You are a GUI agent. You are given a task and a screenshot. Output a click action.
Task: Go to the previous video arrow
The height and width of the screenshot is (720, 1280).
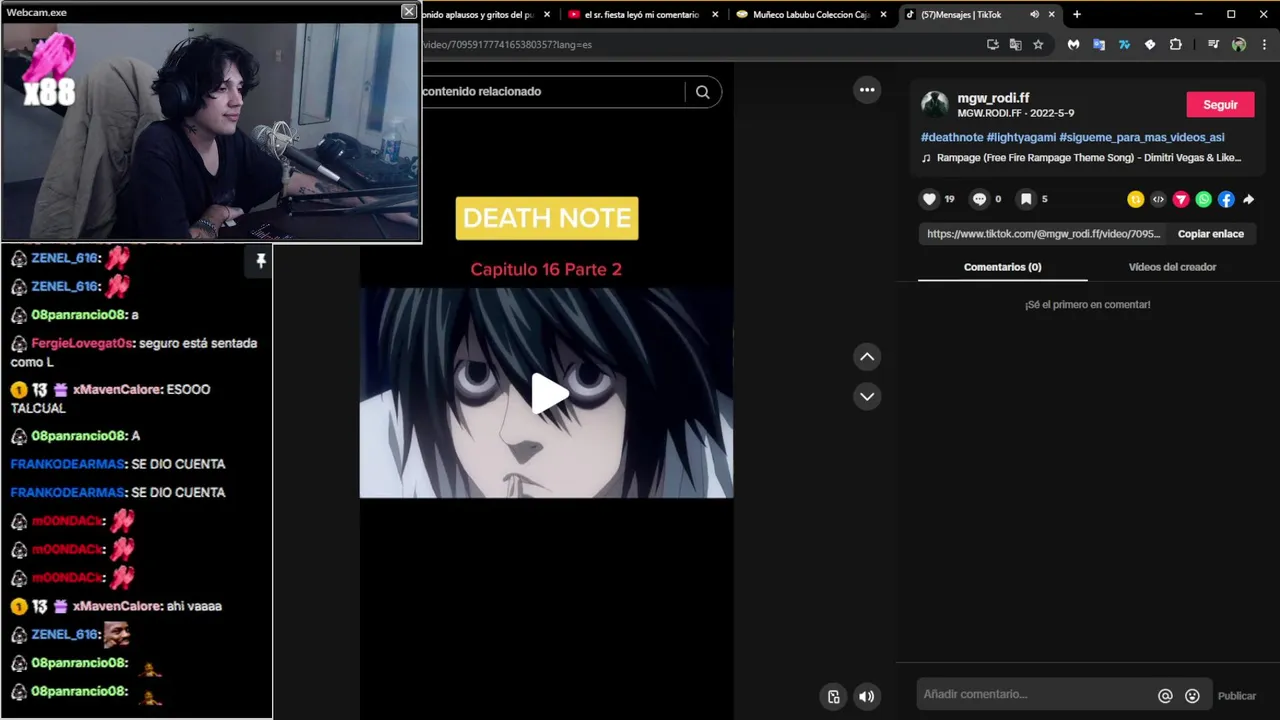point(867,357)
